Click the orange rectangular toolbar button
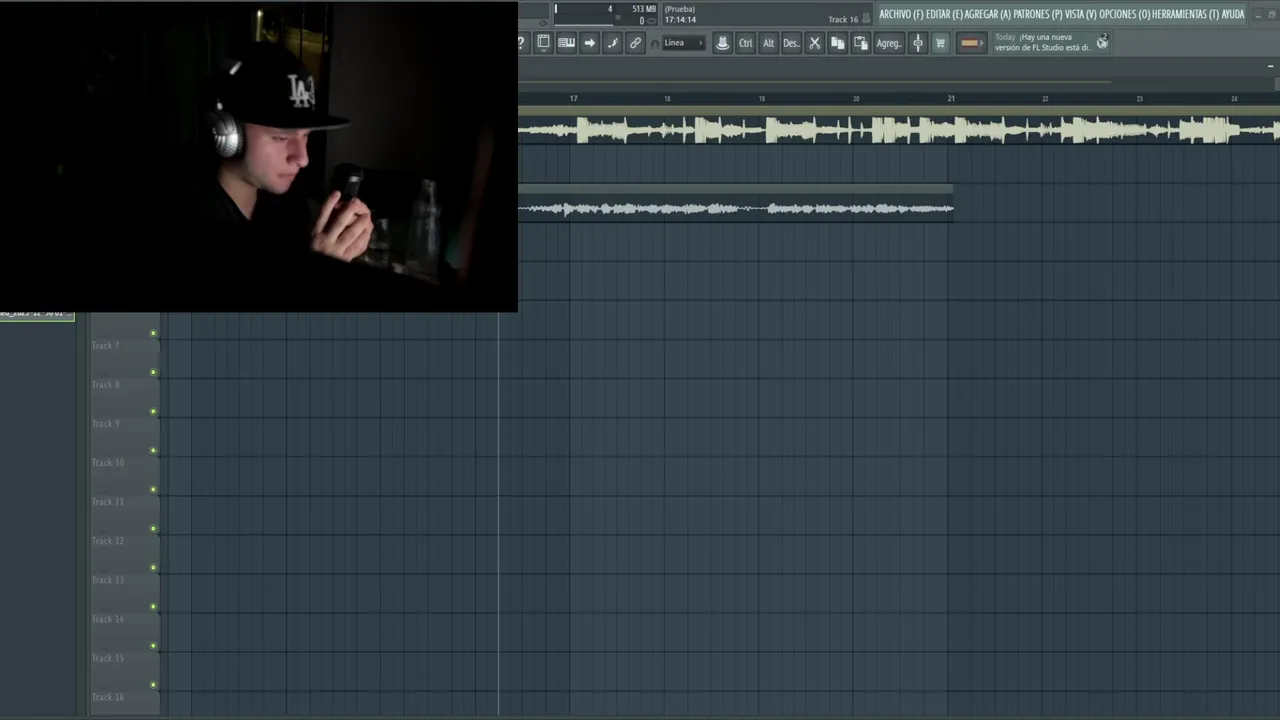 pyautogui.click(x=970, y=43)
